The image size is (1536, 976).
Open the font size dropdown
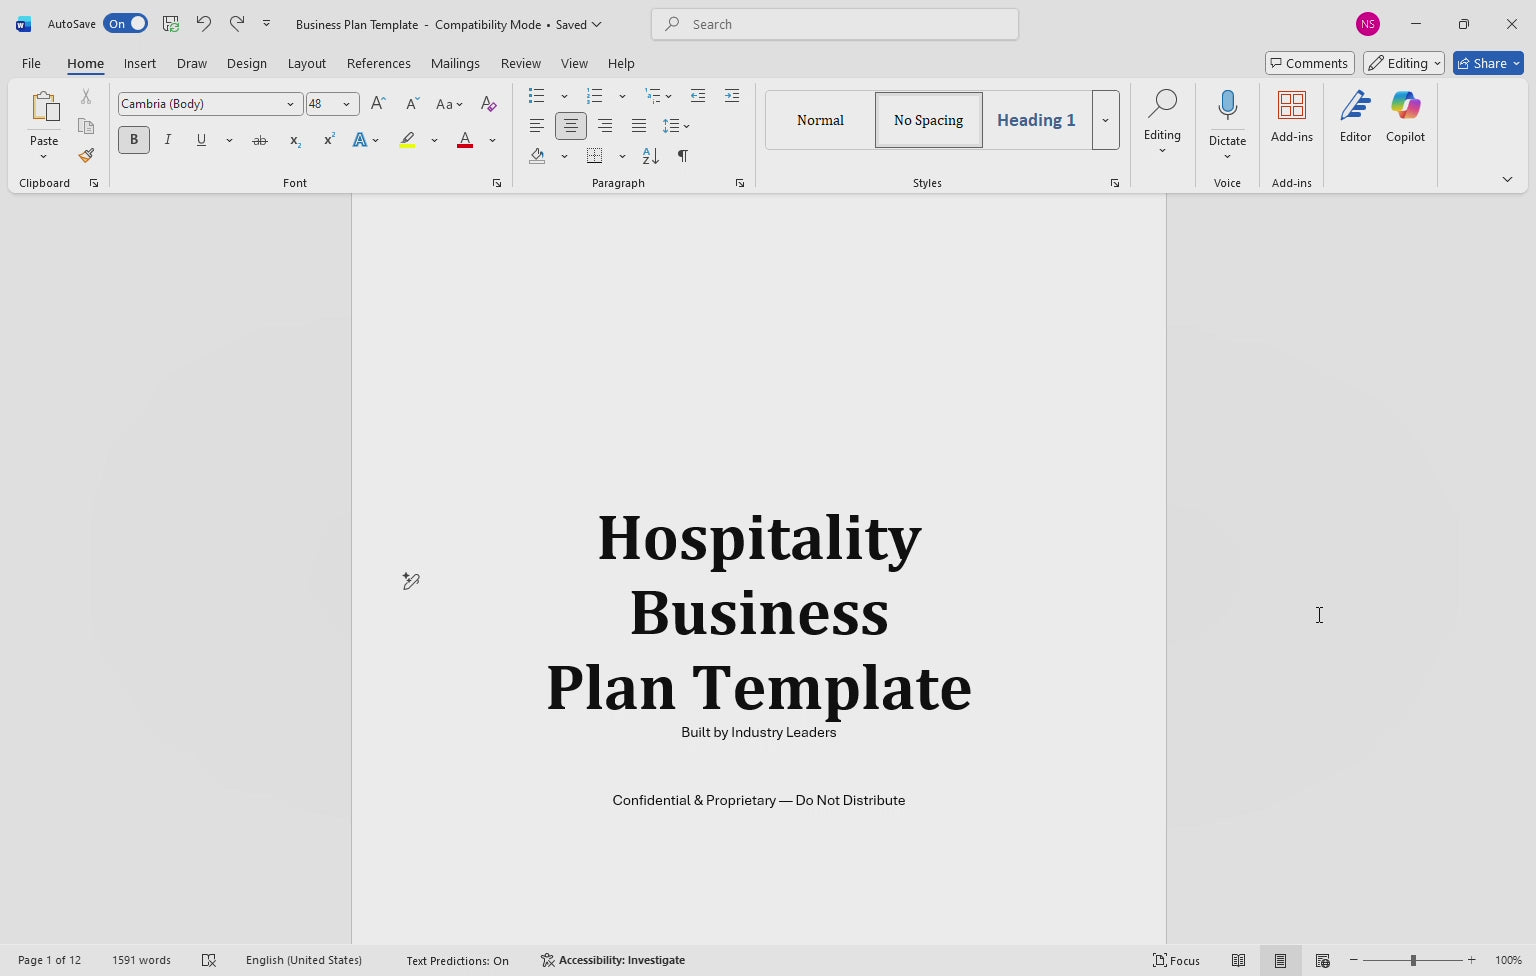pyautogui.click(x=346, y=103)
